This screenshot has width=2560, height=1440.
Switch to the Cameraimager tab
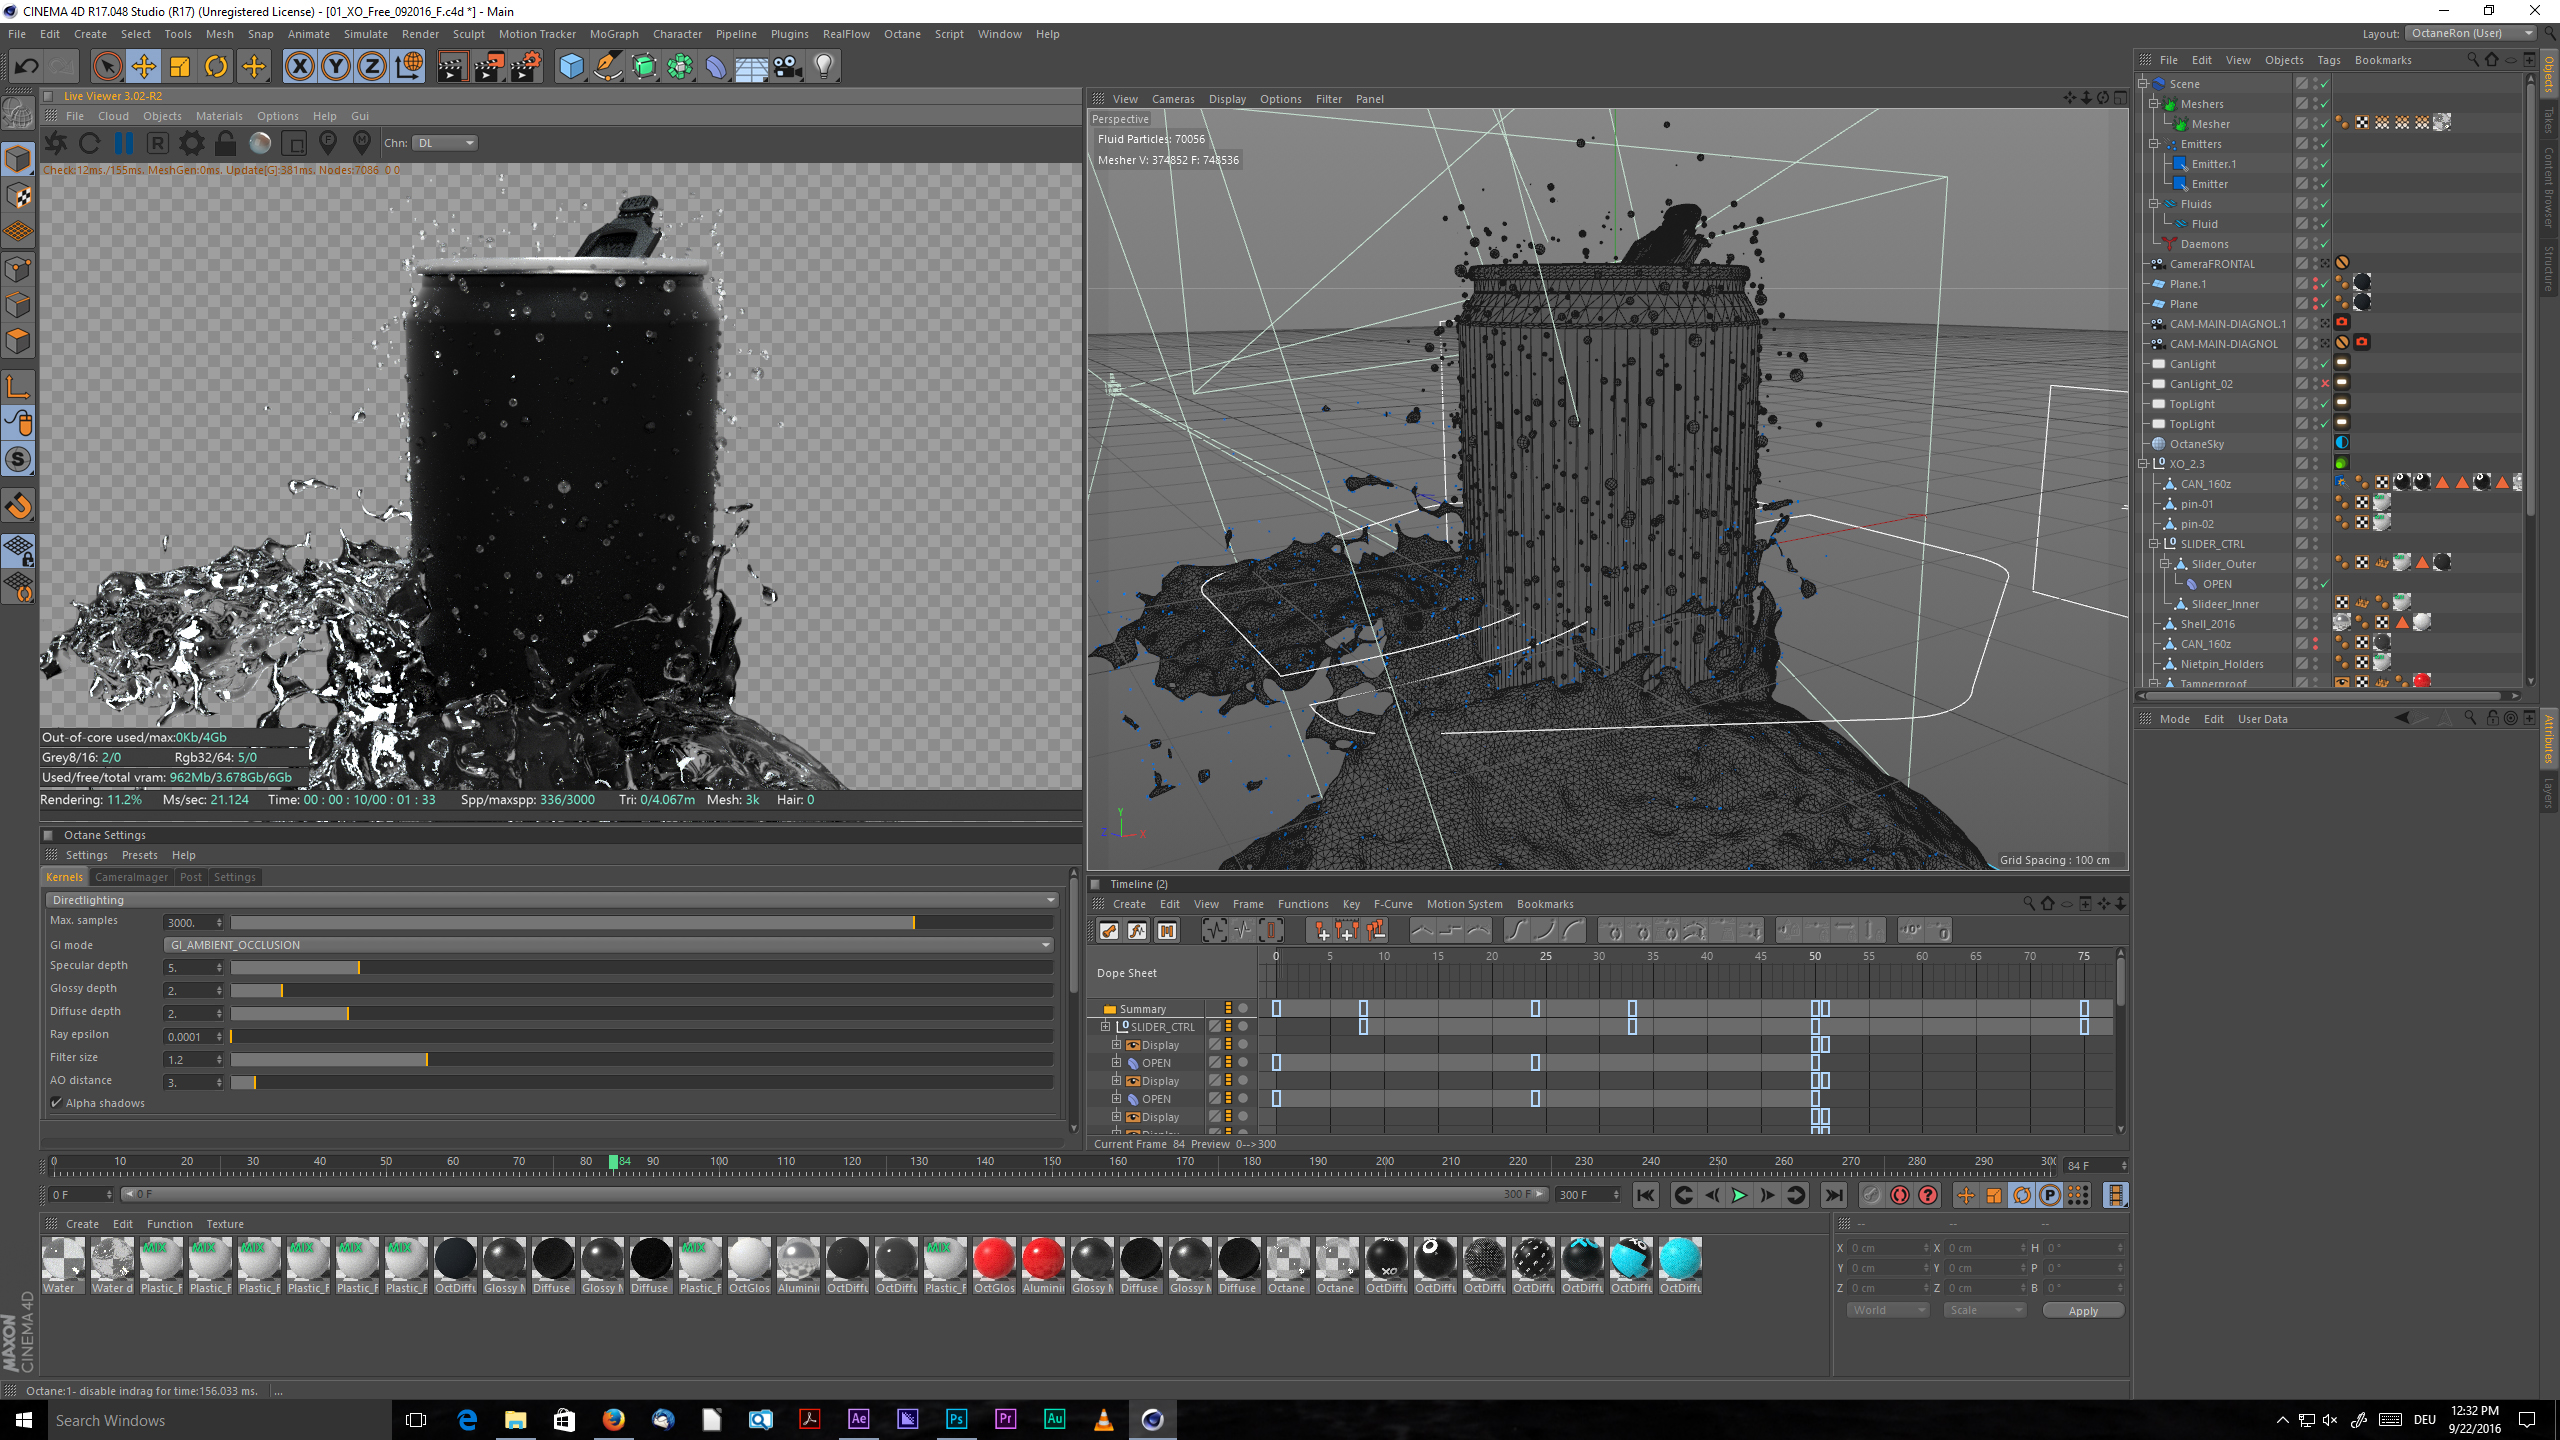click(x=131, y=877)
